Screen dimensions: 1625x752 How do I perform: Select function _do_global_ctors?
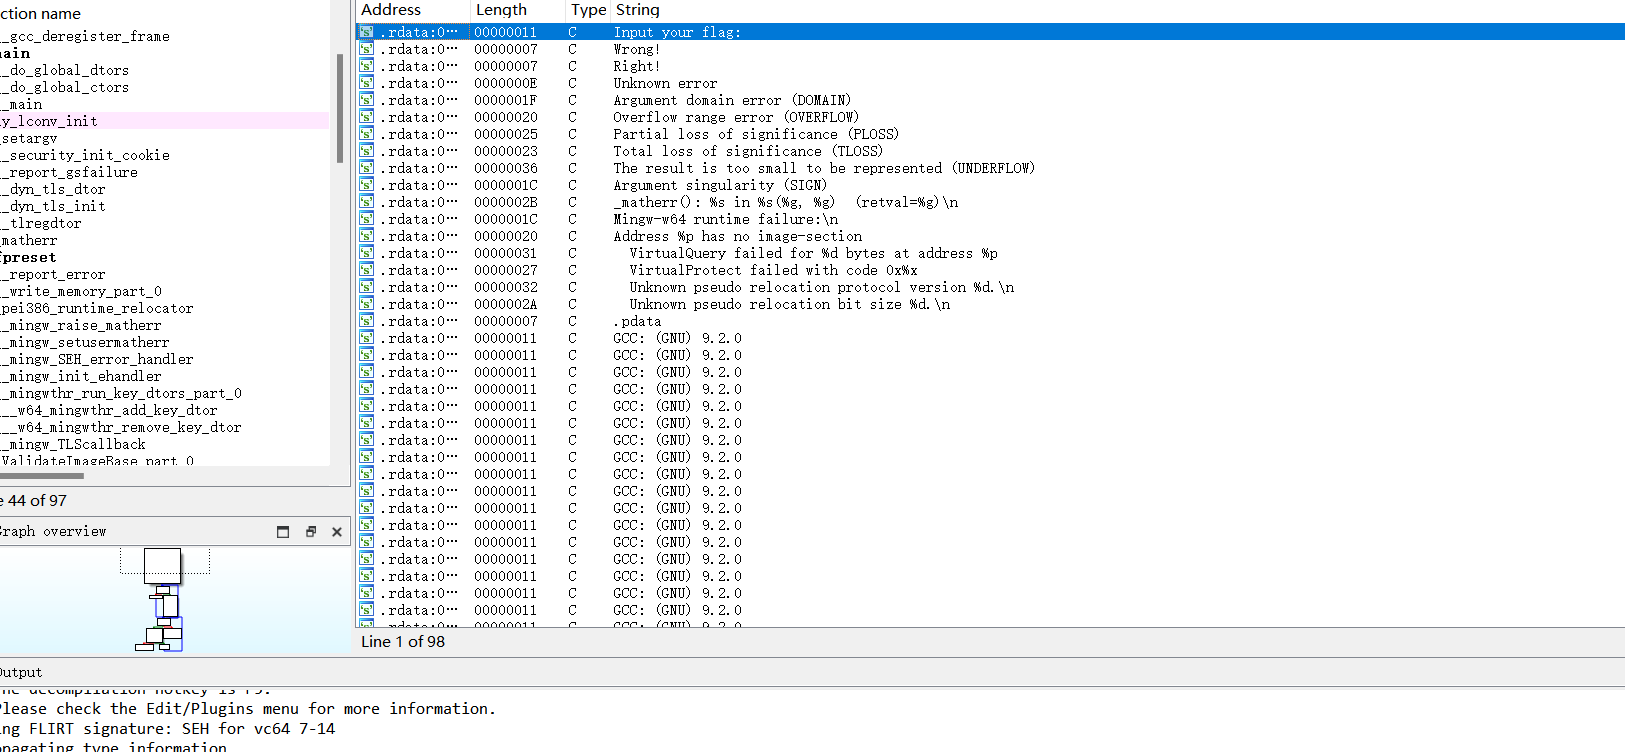65,87
